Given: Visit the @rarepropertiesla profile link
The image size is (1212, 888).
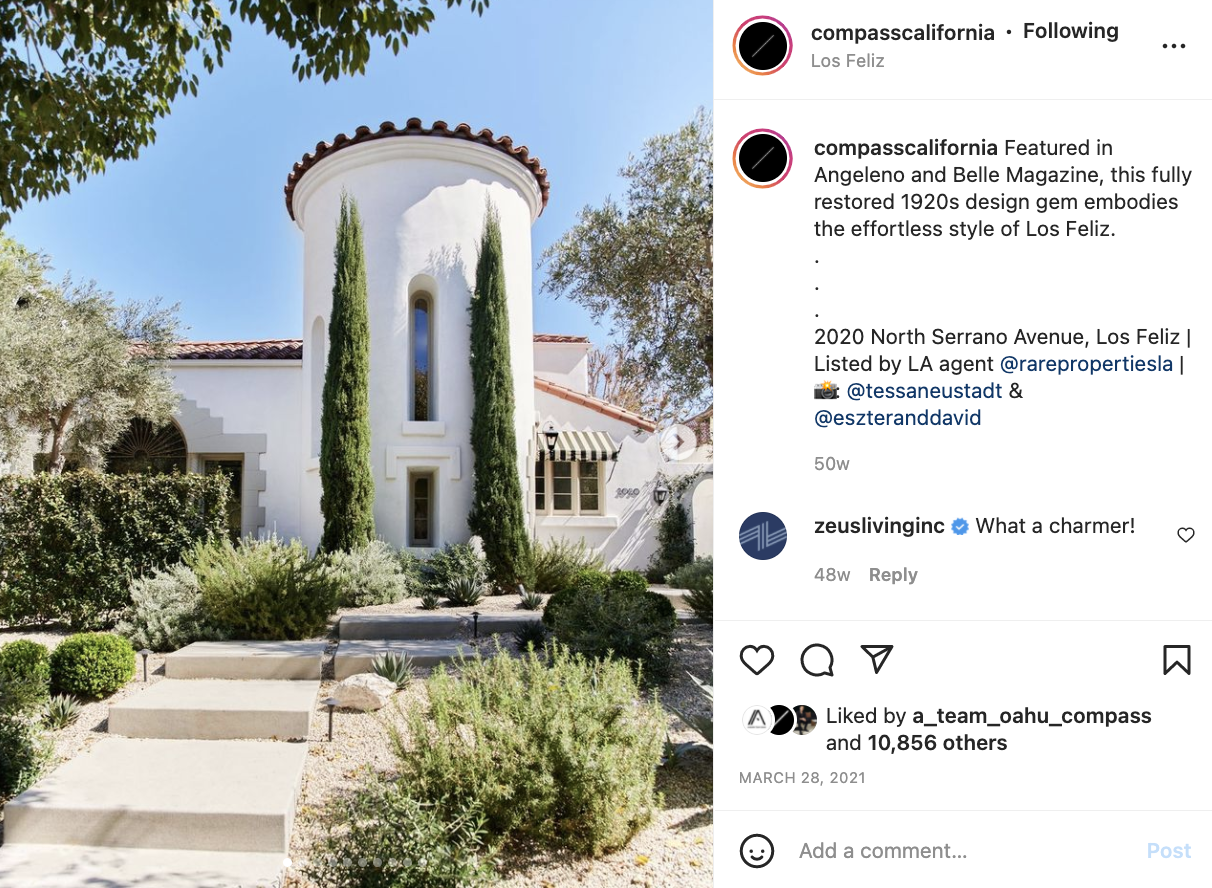Looking at the screenshot, I should point(1086,364).
